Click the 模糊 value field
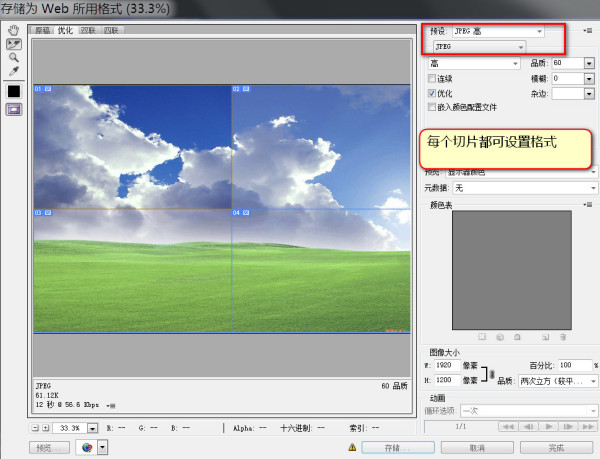Image resolution: width=600 pixels, height=459 pixels. (x=567, y=78)
